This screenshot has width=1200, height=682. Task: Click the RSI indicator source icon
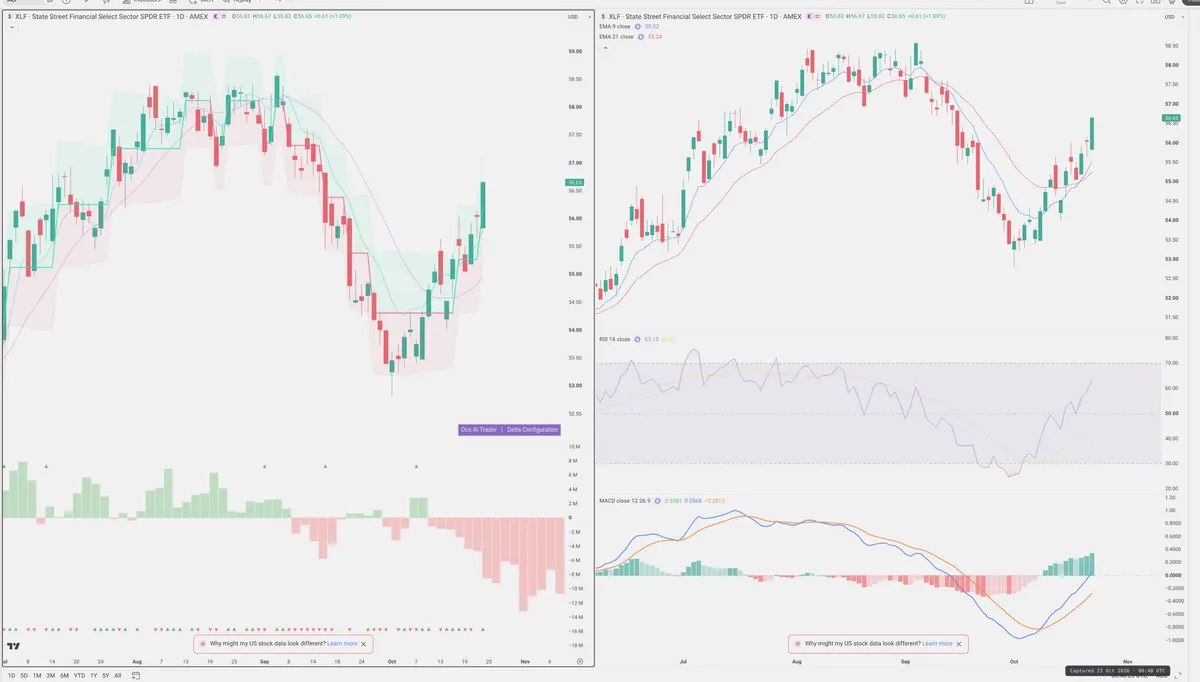click(x=637, y=339)
